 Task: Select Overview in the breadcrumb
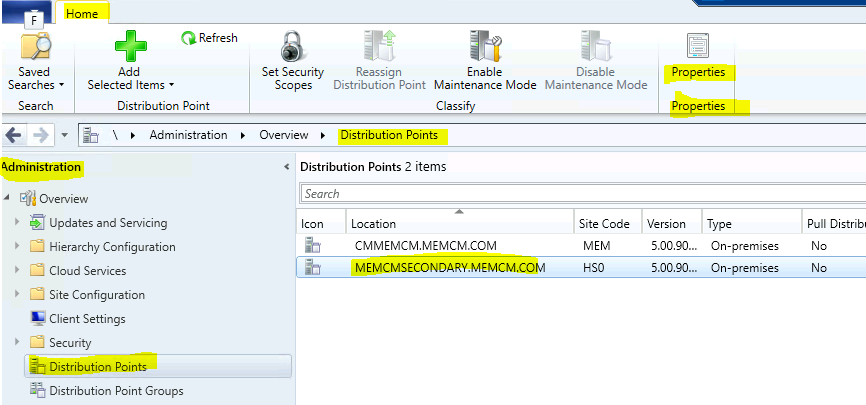click(284, 135)
